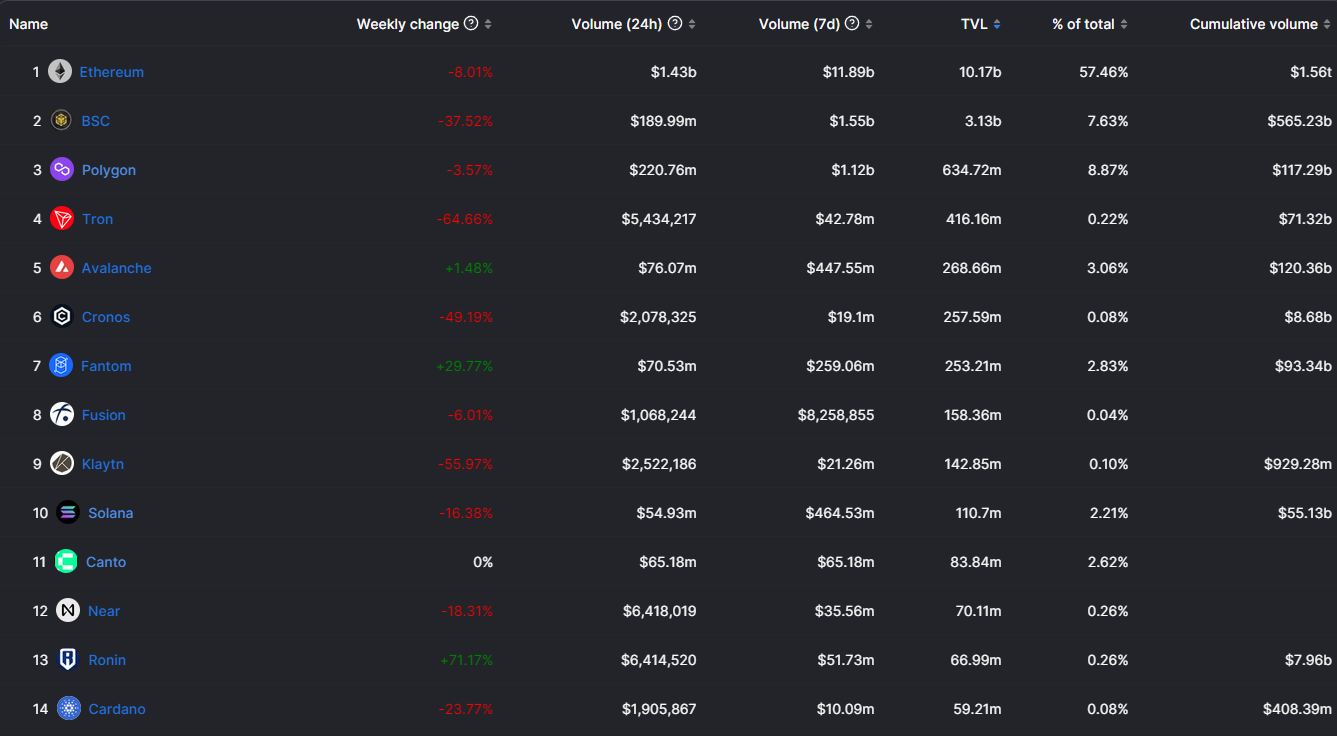Open the Avalanche chain link
Image resolution: width=1337 pixels, height=736 pixels.
117,268
